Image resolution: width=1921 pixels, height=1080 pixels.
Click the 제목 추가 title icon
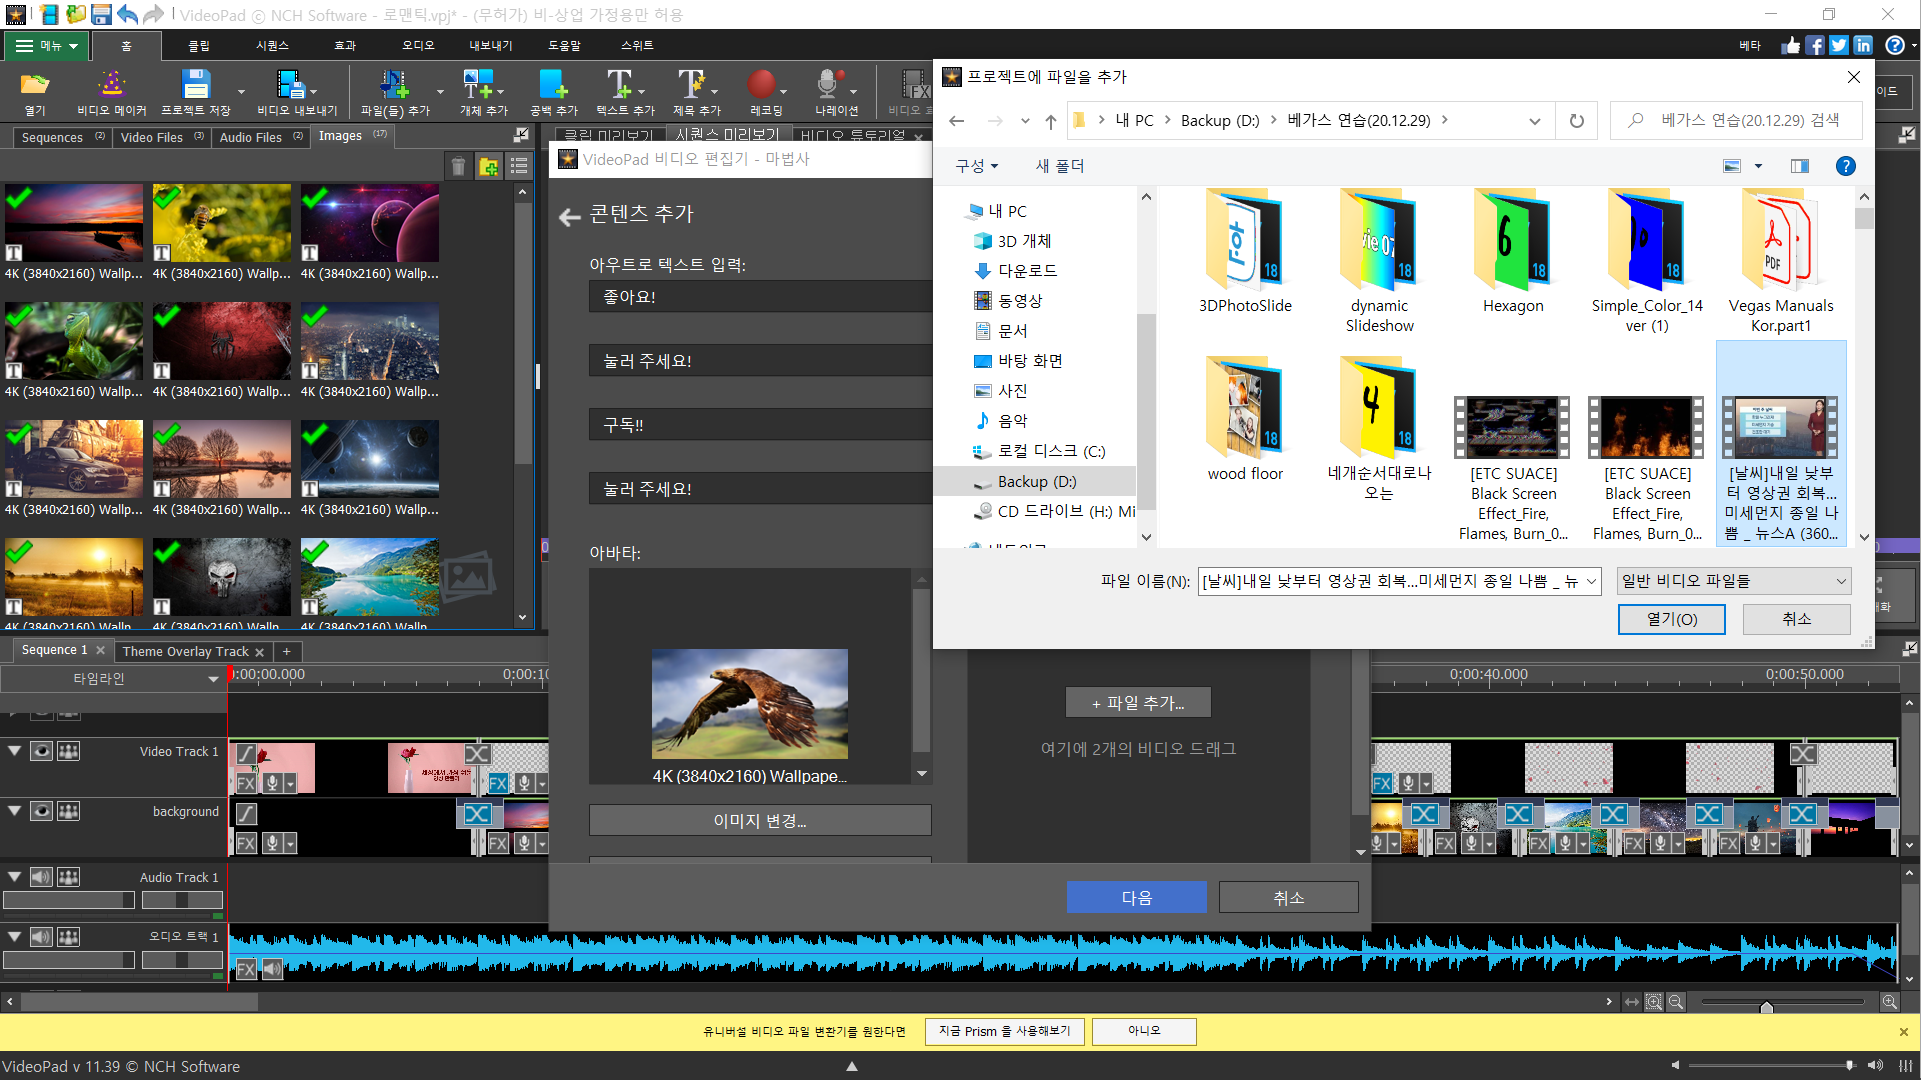(692, 84)
